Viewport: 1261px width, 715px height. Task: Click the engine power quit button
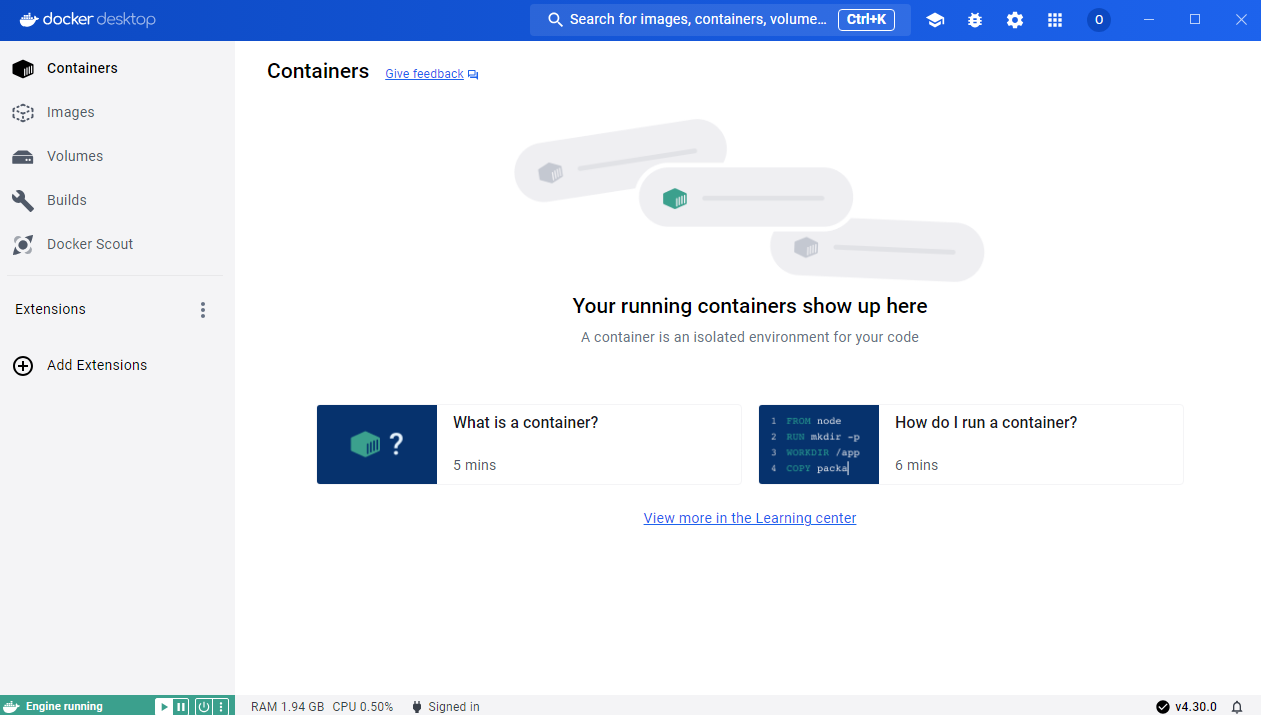pyautogui.click(x=204, y=706)
